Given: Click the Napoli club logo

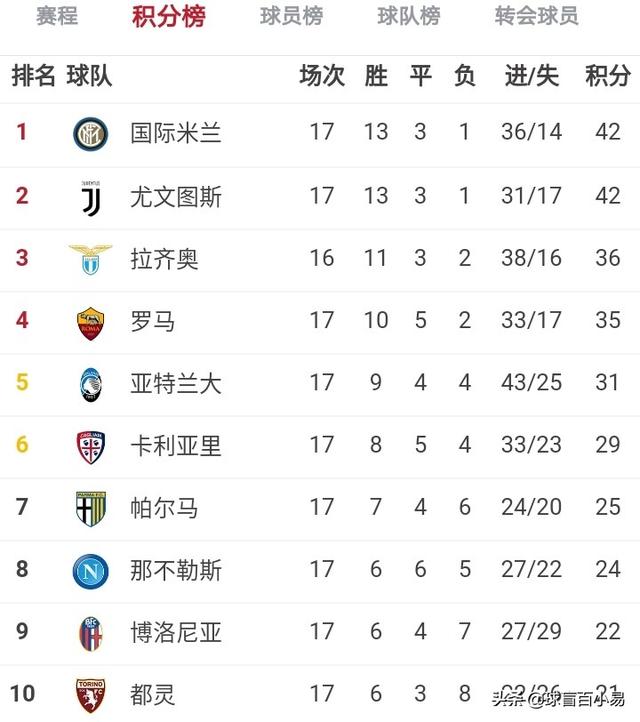Looking at the screenshot, I should [90, 571].
